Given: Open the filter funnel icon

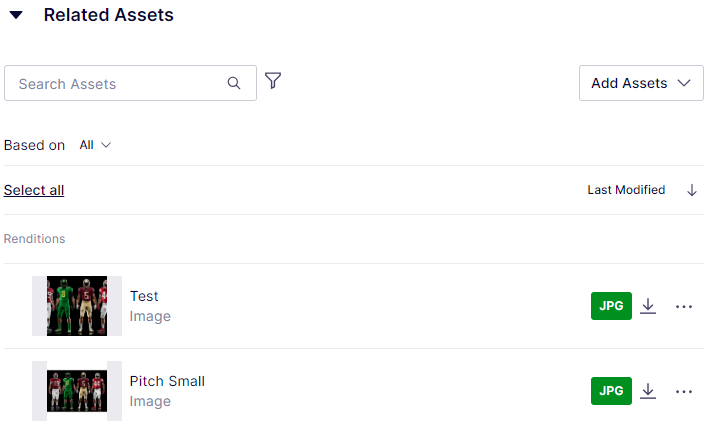Looking at the screenshot, I should coord(273,81).
